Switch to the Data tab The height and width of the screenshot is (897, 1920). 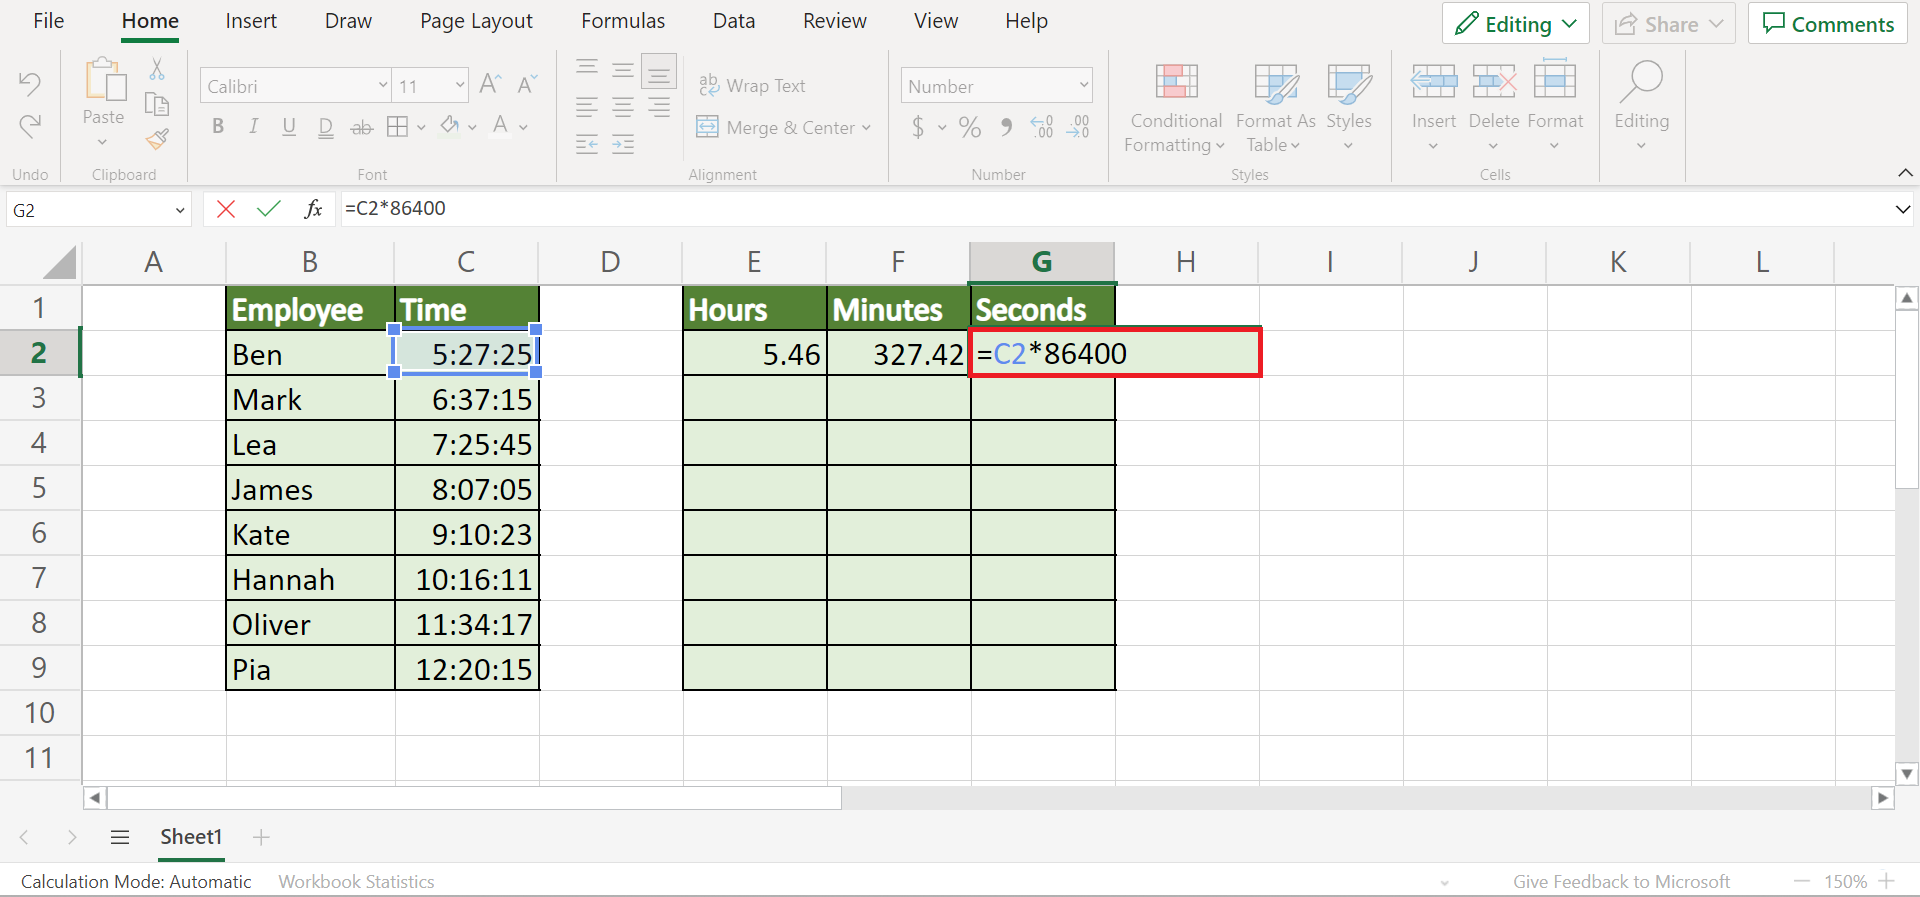[734, 21]
